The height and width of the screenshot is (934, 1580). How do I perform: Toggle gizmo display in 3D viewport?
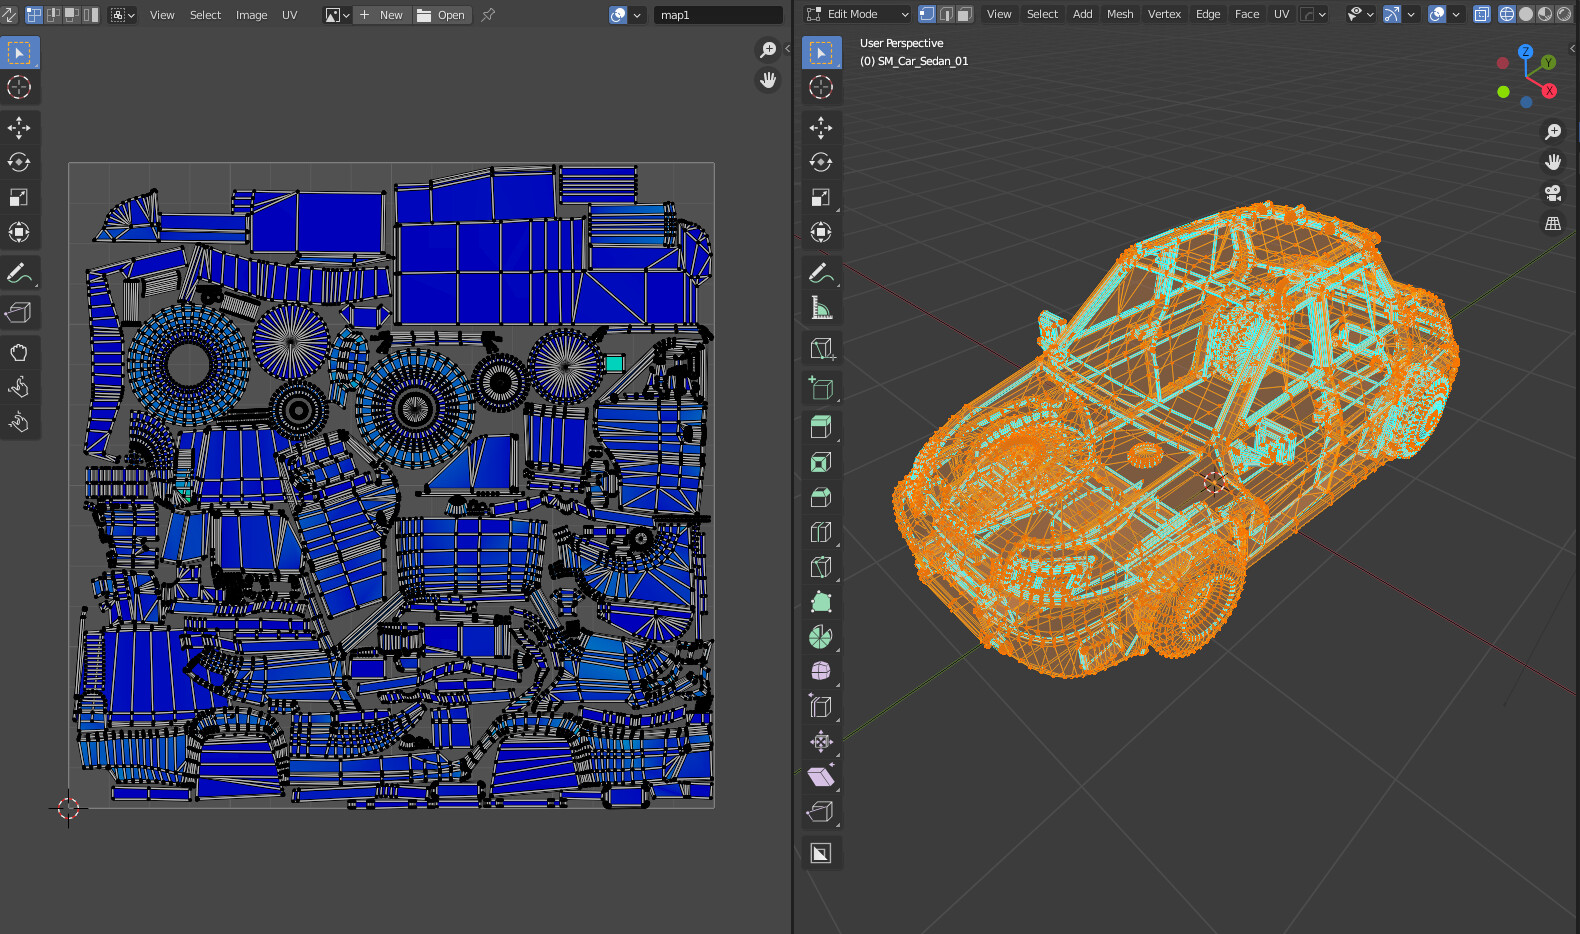pyautogui.click(x=1391, y=14)
